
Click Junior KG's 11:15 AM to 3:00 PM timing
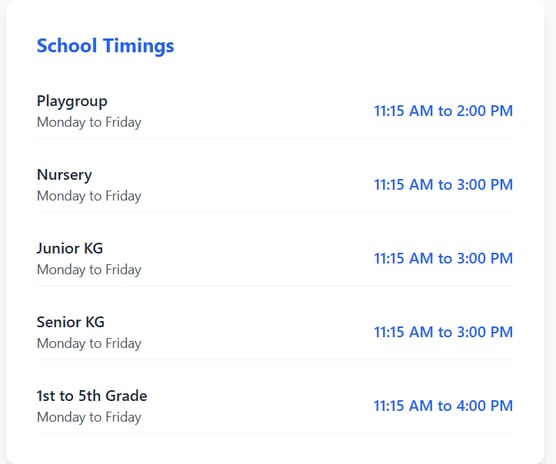(x=443, y=258)
